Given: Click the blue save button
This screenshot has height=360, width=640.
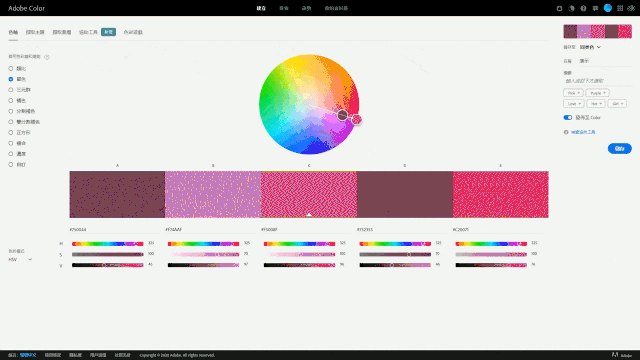Looking at the screenshot, I should coord(620,149).
